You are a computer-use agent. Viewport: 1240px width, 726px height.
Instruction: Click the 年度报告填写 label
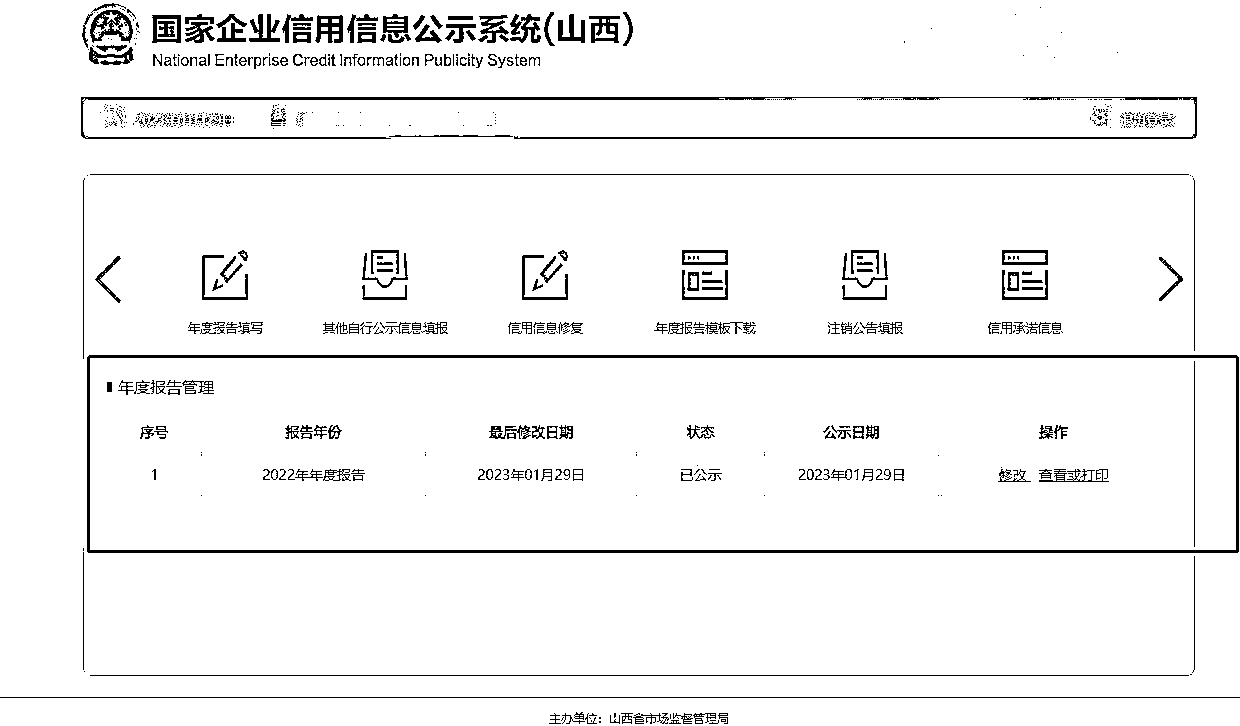(x=225, y=328)
